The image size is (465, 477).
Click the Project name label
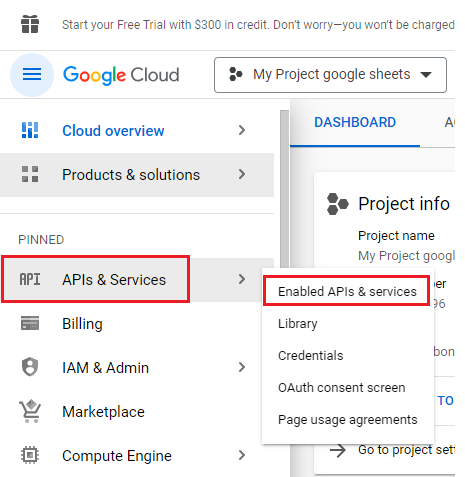coord(396,236)
